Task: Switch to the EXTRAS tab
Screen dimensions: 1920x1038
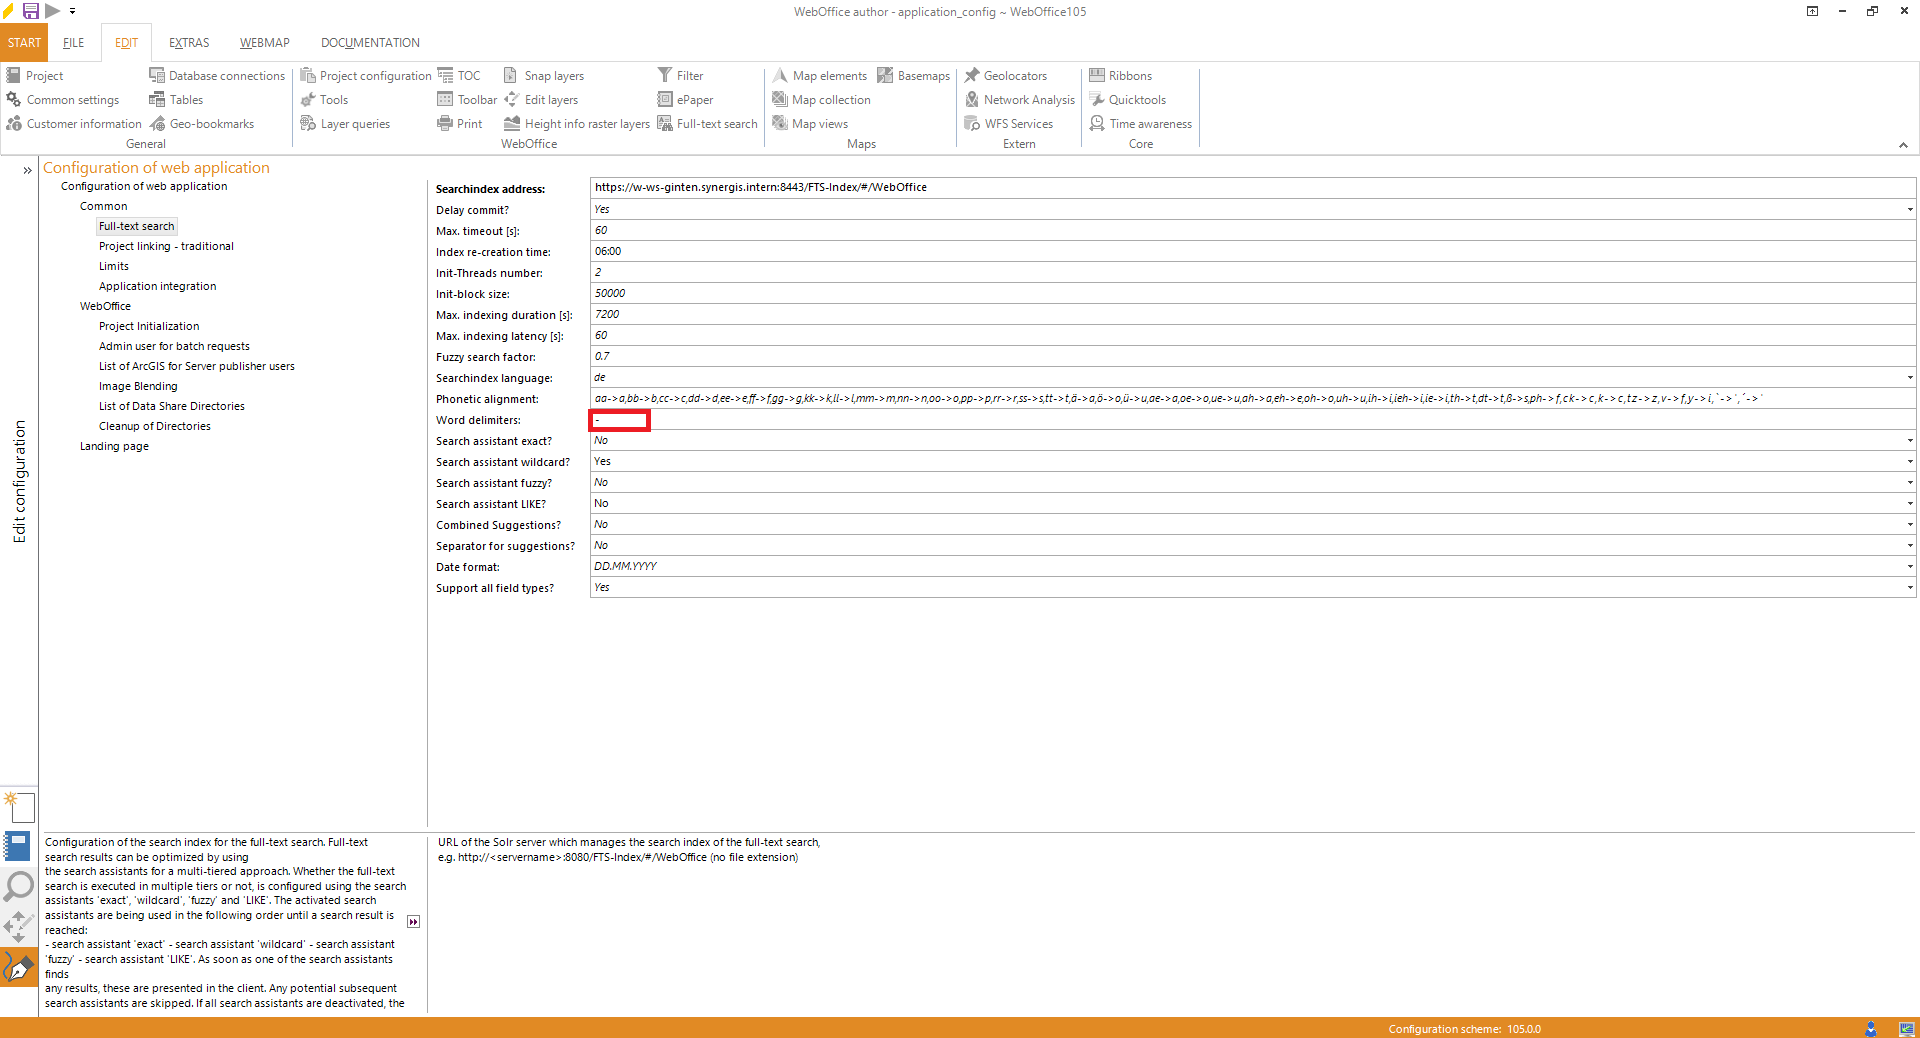Action: 188,42
